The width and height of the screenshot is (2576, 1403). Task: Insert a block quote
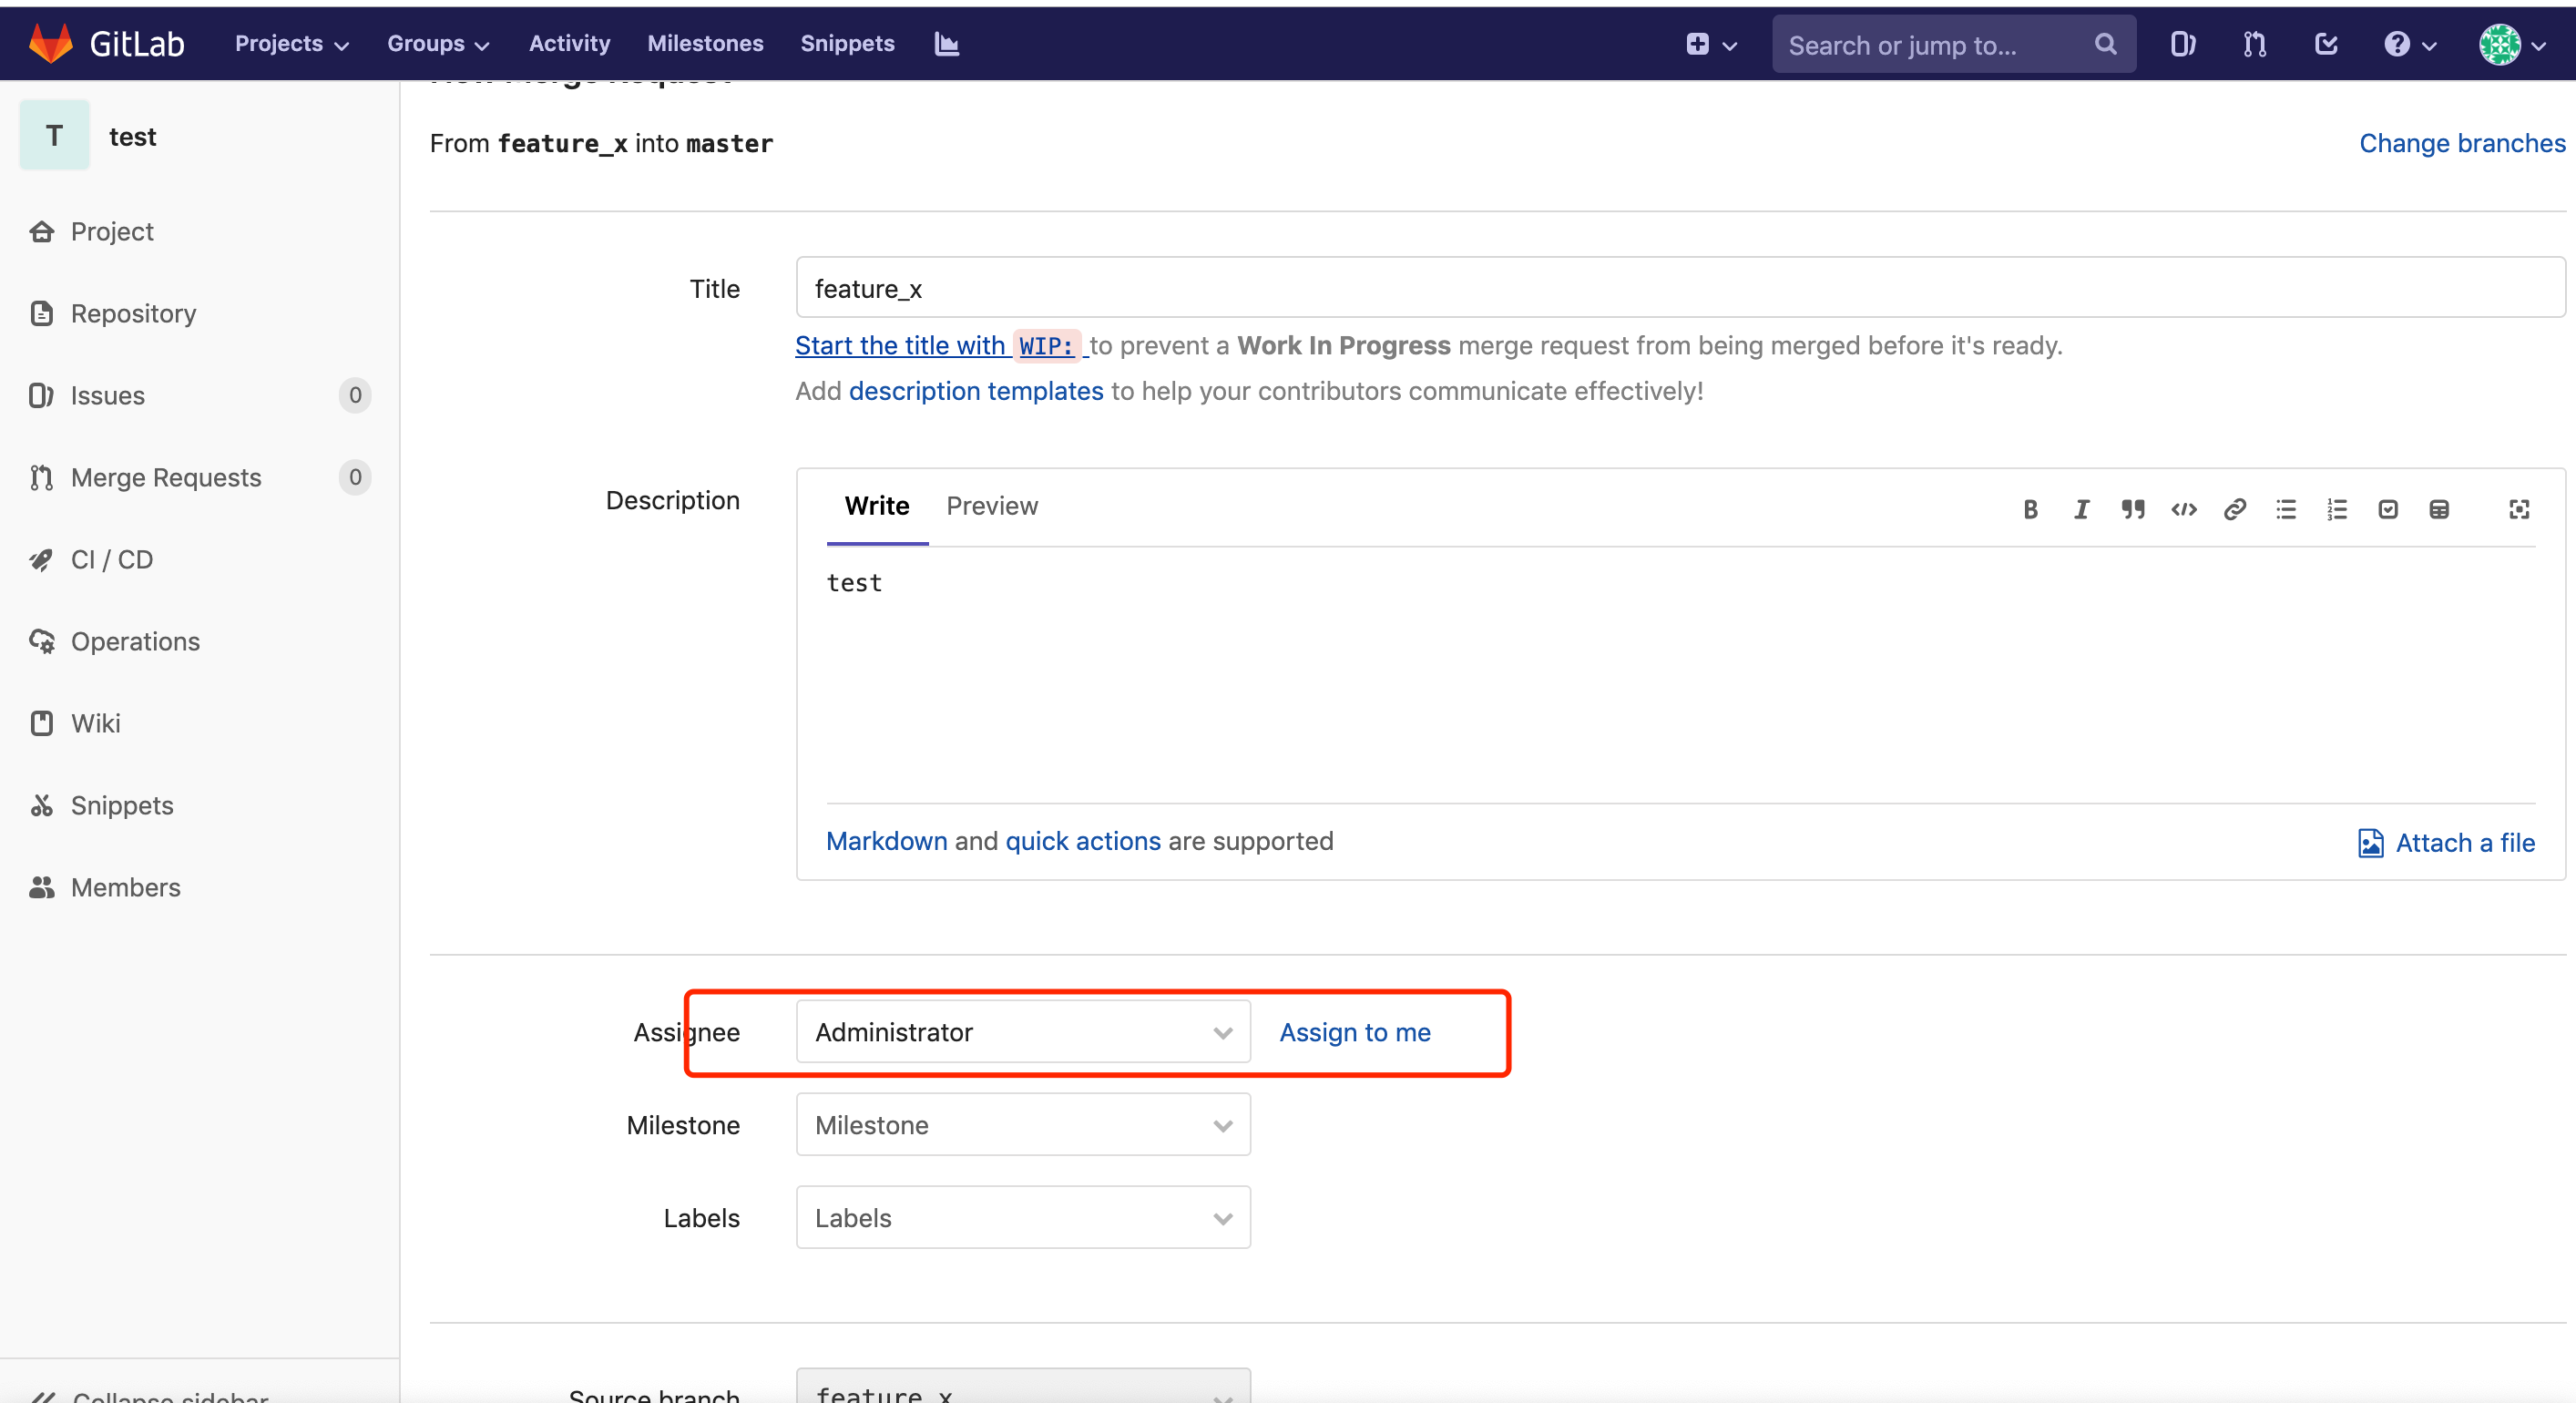[2132, 509]
